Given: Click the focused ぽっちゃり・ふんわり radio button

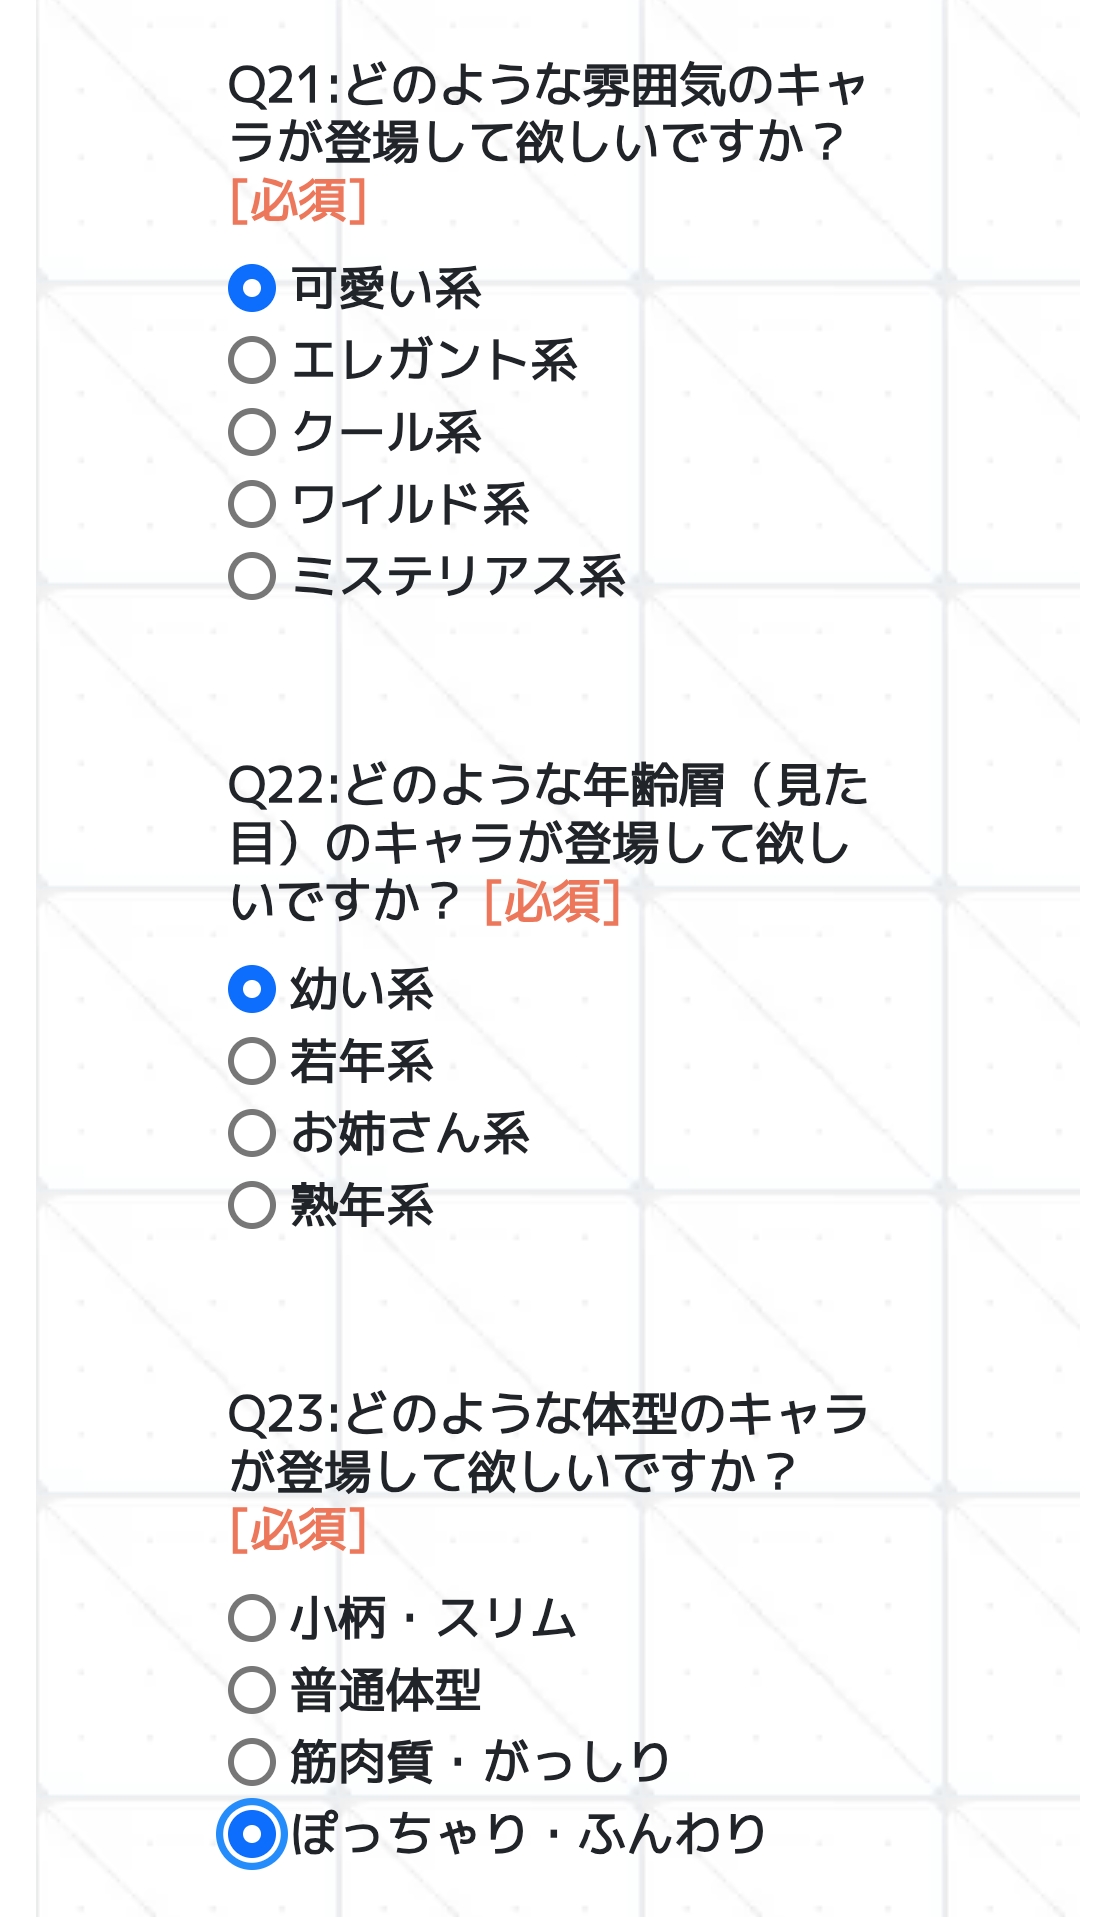Looking at the screenshot, I should tap(252, 1834).
